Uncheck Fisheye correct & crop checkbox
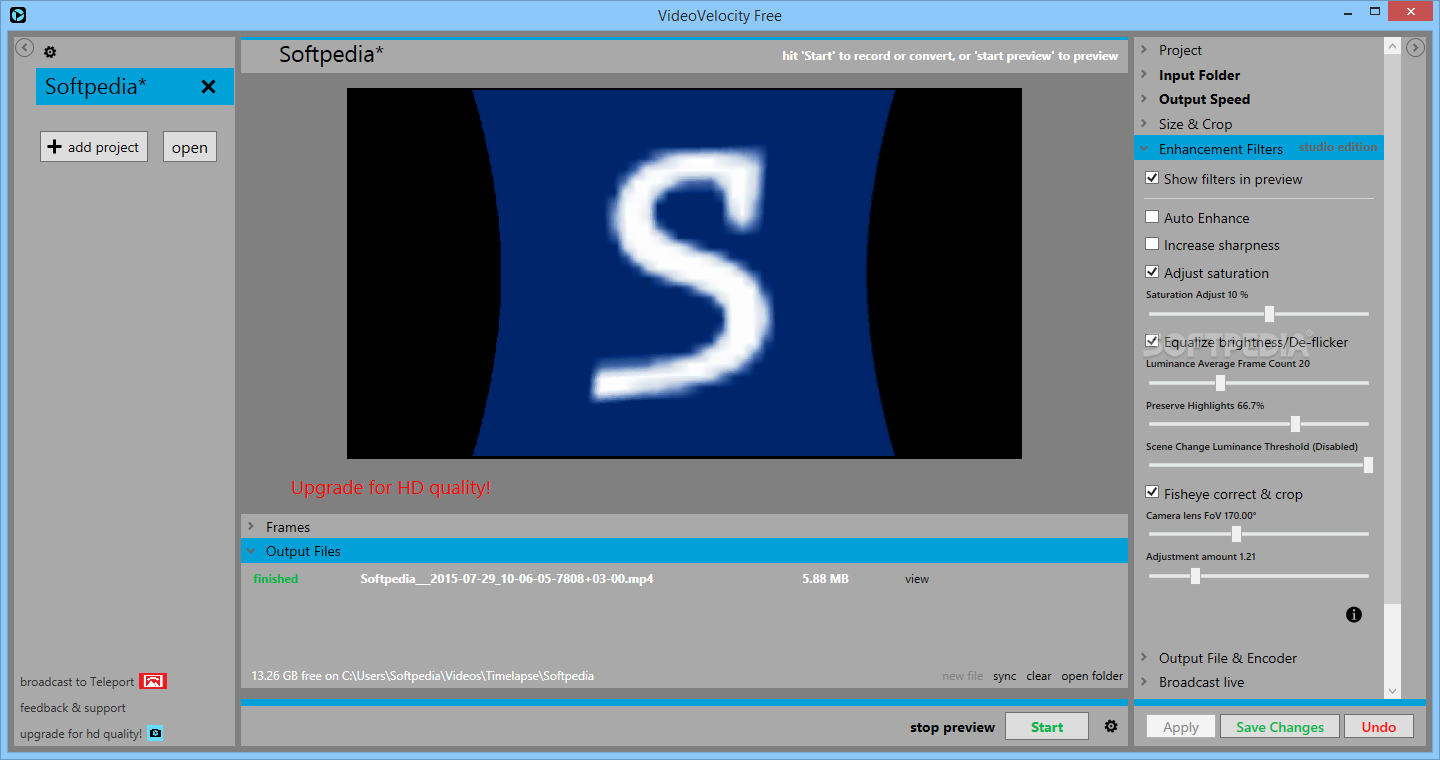The image size is (1440, 760). tap(1152, 493)
